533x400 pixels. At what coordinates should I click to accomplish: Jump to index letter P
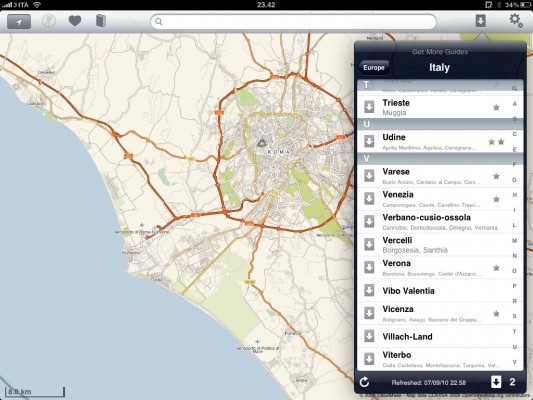click(515, 286)
